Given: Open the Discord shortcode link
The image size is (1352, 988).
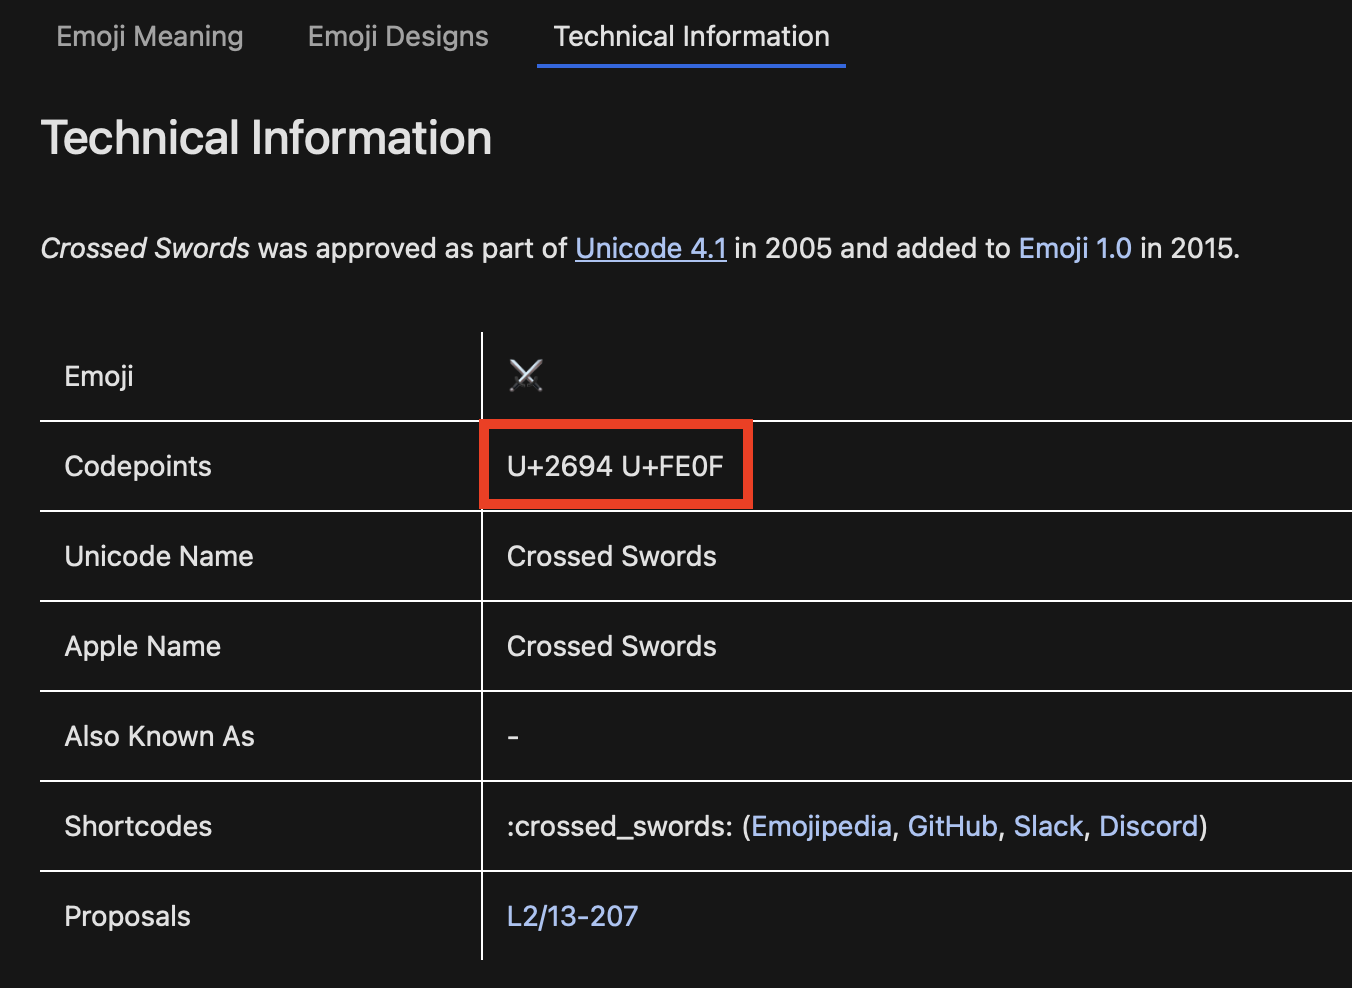Looking at the screenshot, I should pos(1148,826).
